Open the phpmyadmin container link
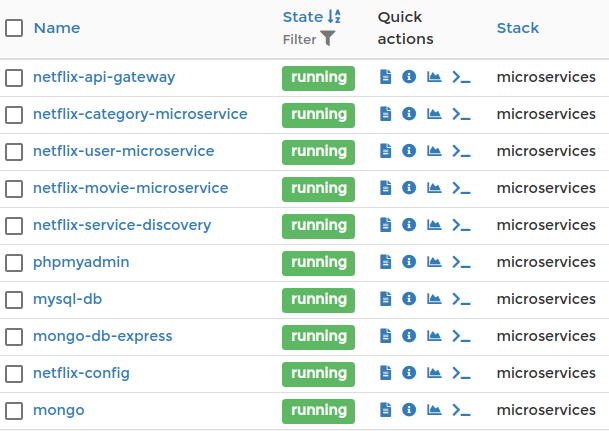Screen dimensions: 609x431 click(81, 262)
